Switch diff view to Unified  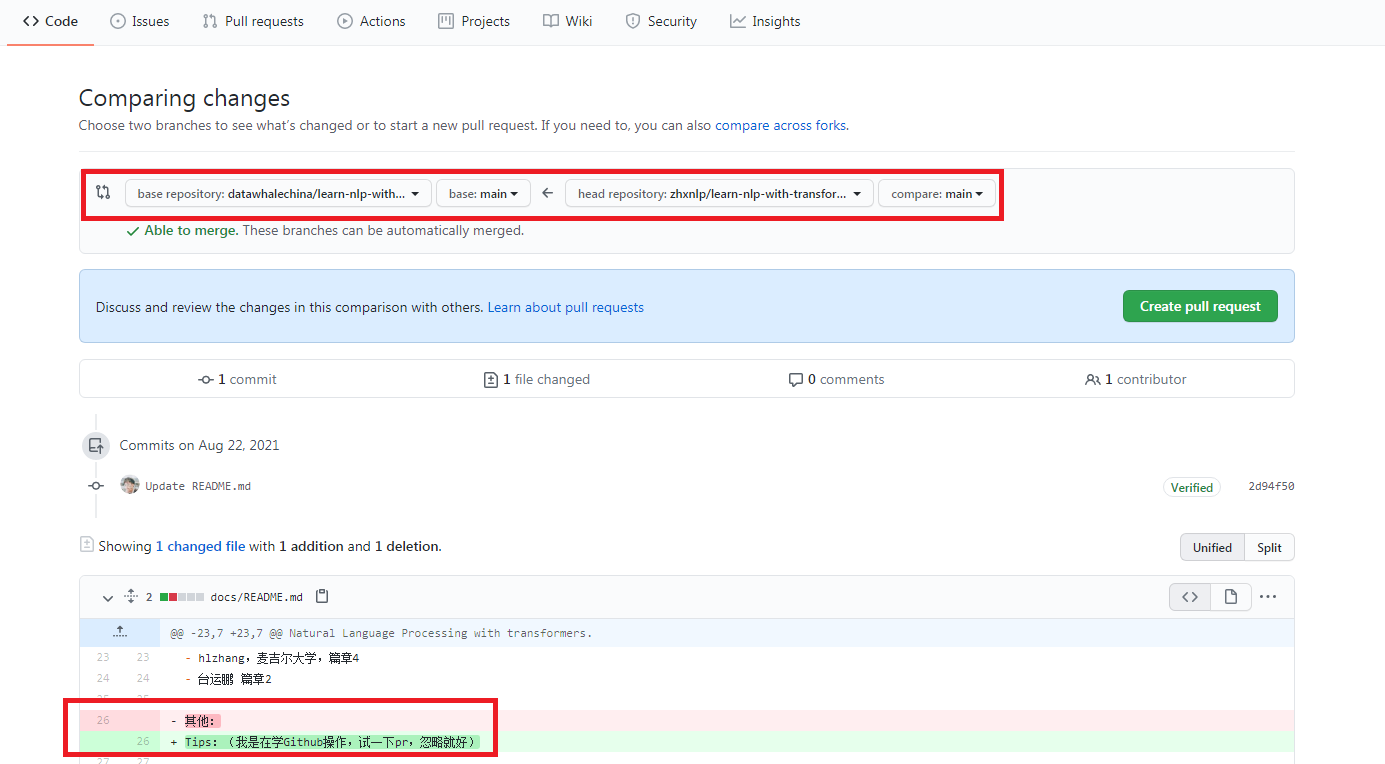1212,547
